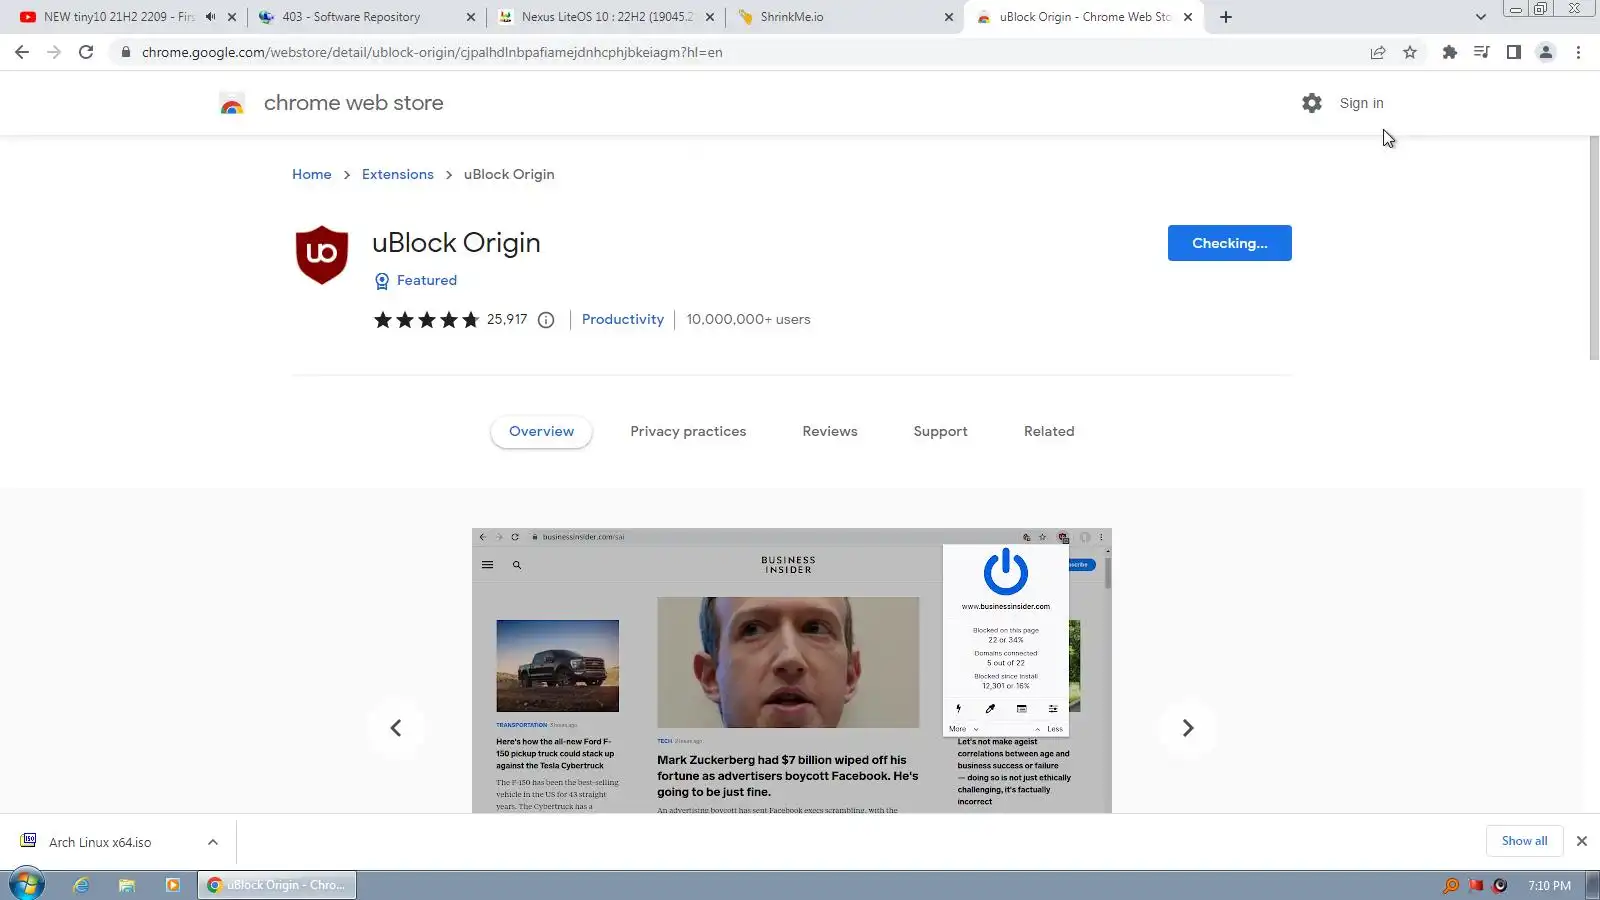Click the uBlock Origin red shield logo
This screenshot has height=900, width=1600.
pos(322,255)
